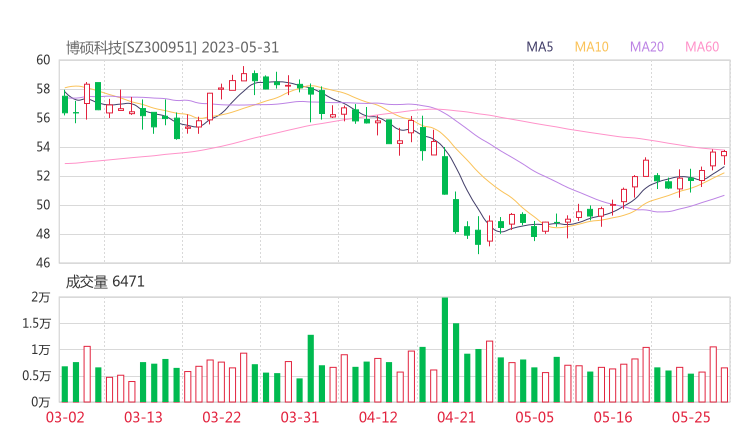Click the 03-13 date label

click(143, 417)
